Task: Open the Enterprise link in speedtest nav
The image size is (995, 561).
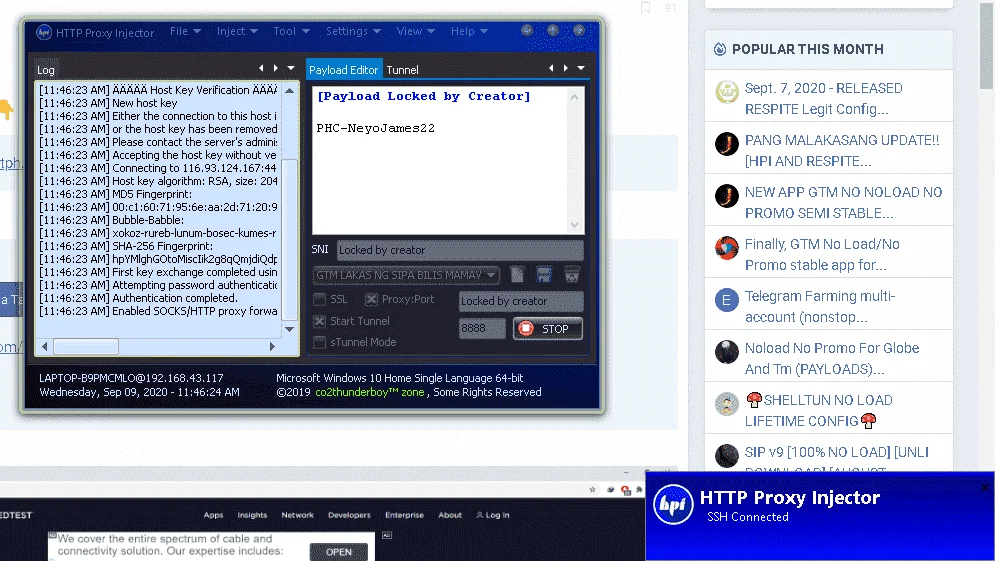Action: tap(404, 515)
